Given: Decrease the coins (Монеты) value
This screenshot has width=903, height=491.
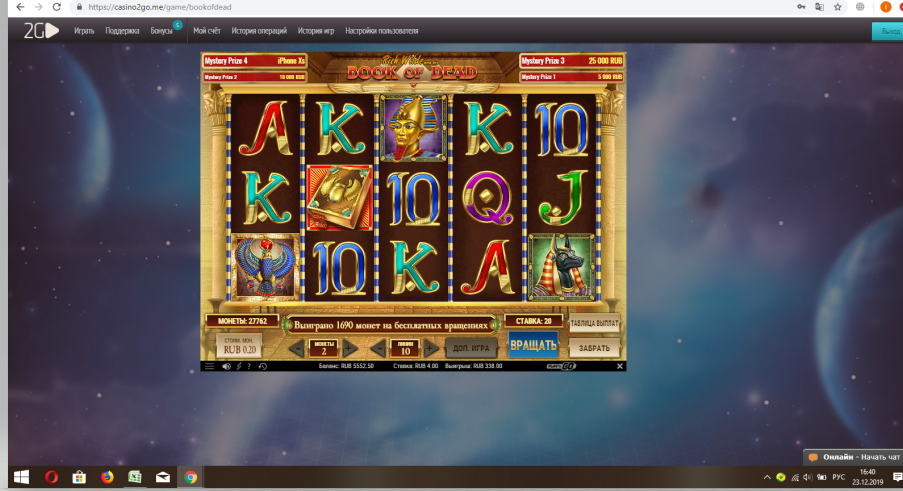Looking at the screenshot, I should 297,348.
